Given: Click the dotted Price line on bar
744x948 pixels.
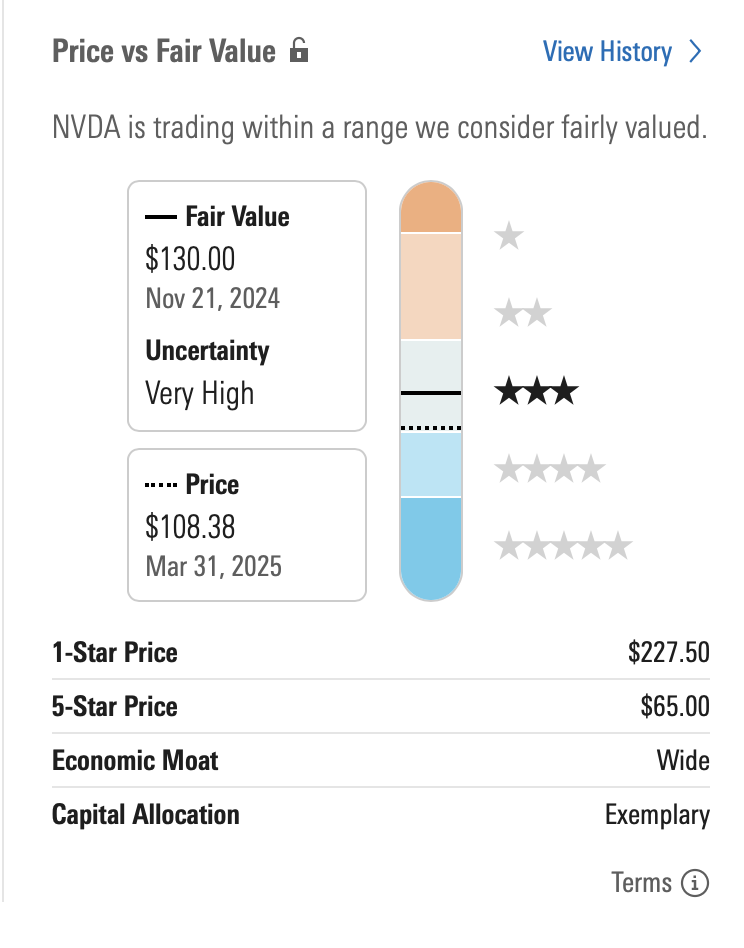Looking at the screenshot, I should (431, 427).
